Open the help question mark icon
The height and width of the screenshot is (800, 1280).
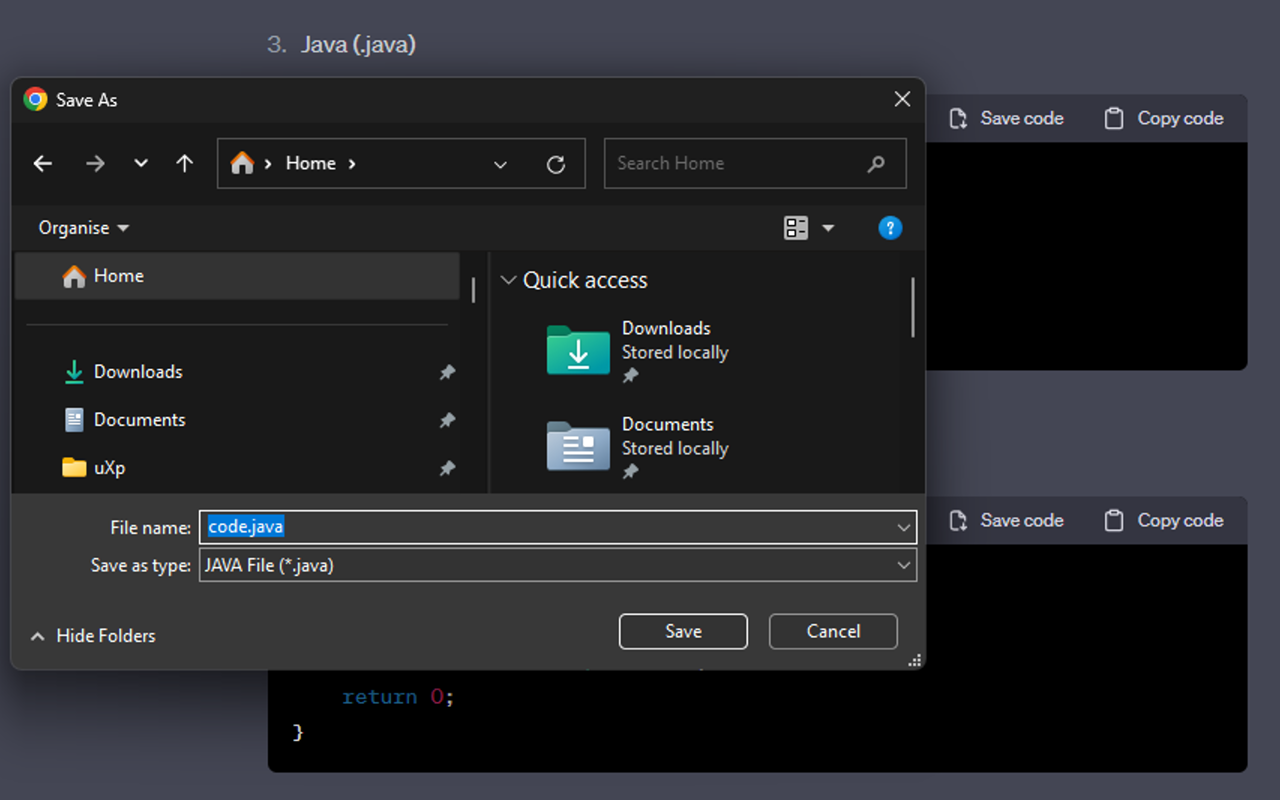coord(890,228)
